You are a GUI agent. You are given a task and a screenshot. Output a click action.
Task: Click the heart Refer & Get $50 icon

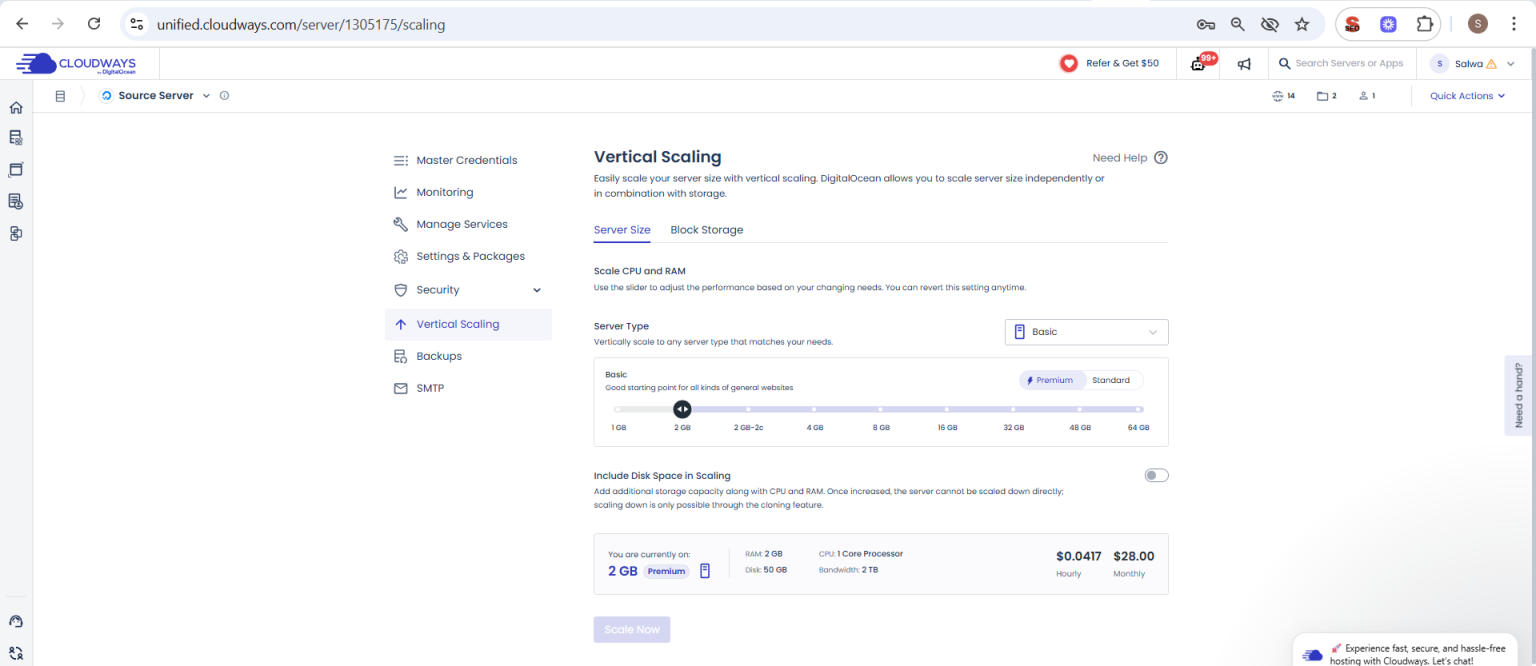(1069, 64)
